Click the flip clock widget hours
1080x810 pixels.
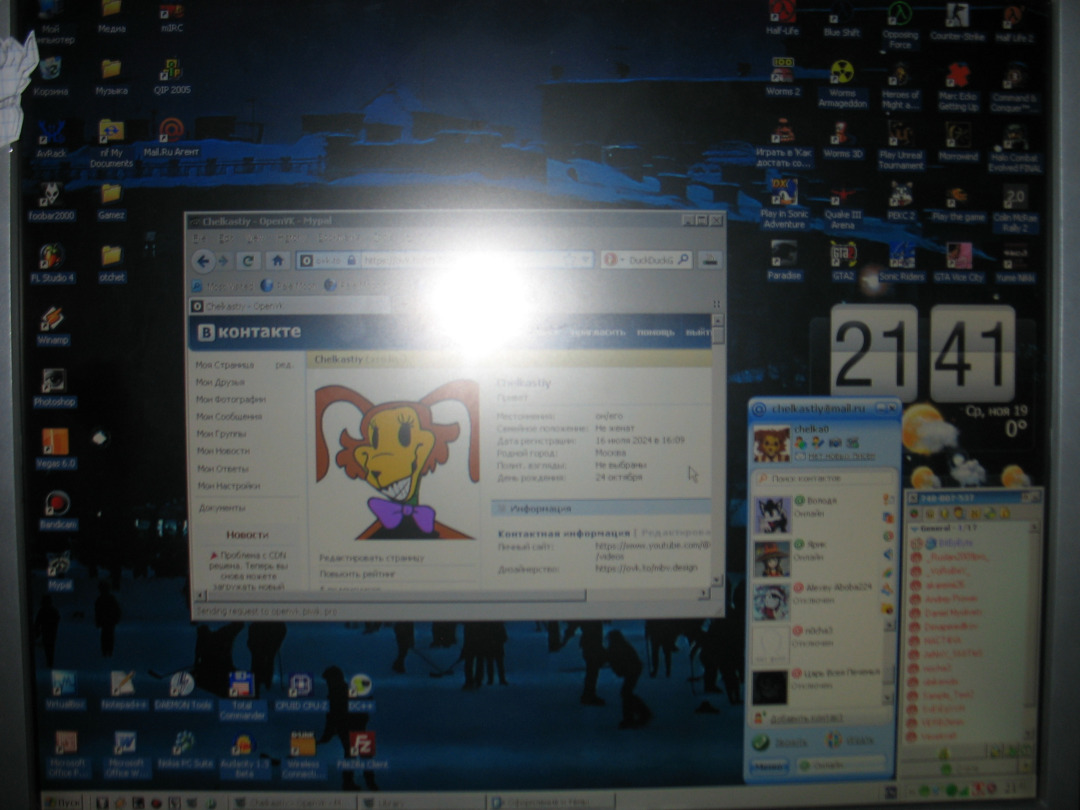[872, 354]
